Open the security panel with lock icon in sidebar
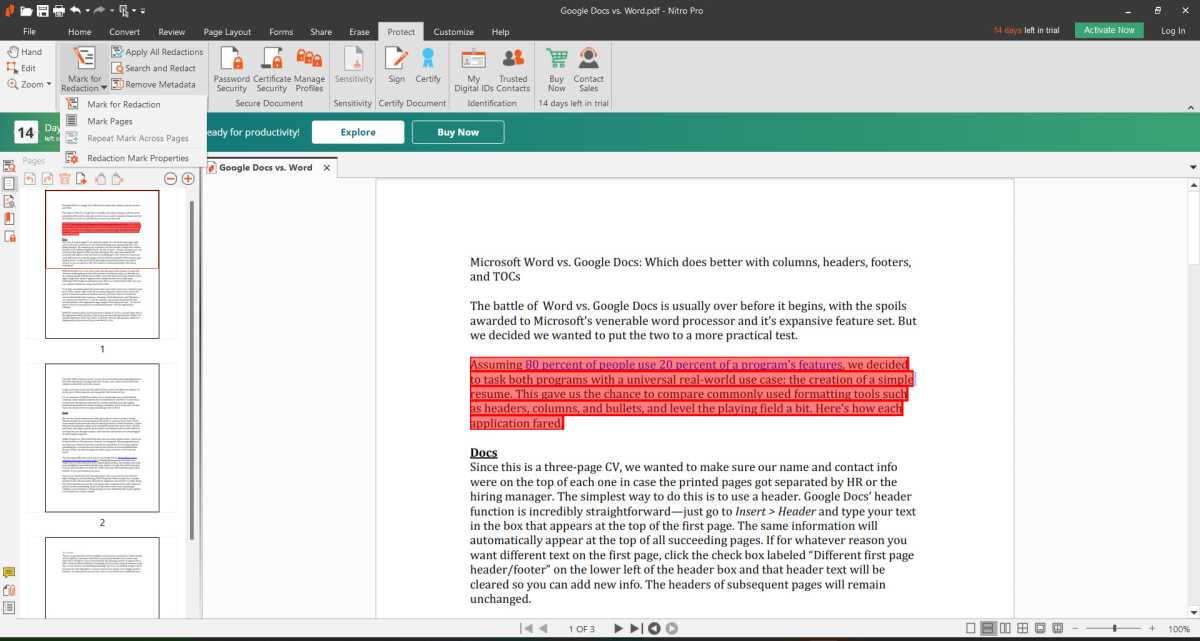This screenshot has height=641, width=1200. click(x=10, y=237)
